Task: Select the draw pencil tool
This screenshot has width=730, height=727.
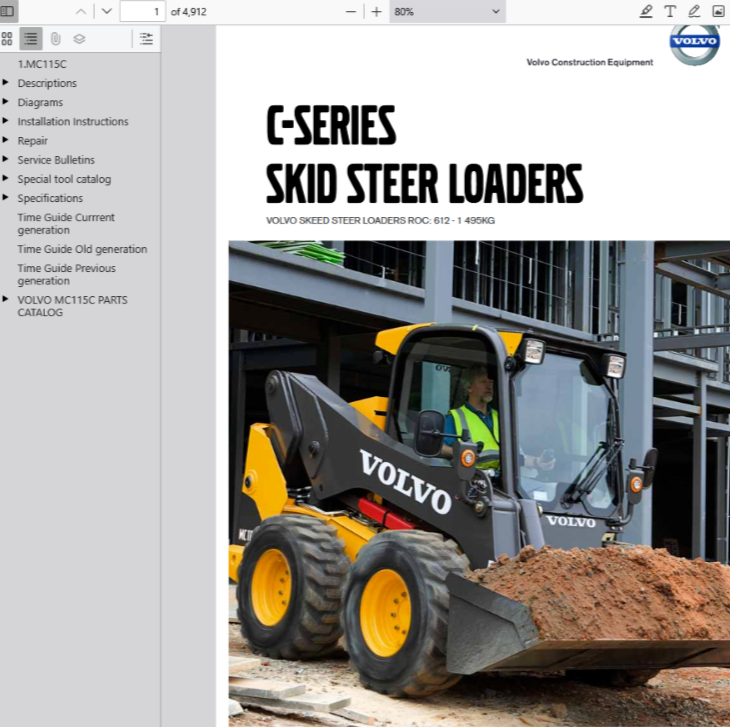Action: point(694,12)
